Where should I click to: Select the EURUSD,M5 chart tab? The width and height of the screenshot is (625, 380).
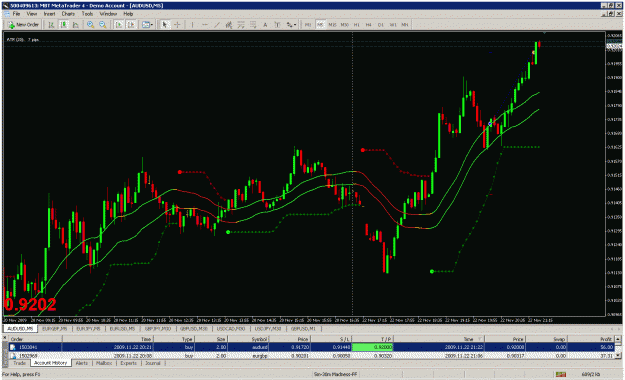click(122, 329)
